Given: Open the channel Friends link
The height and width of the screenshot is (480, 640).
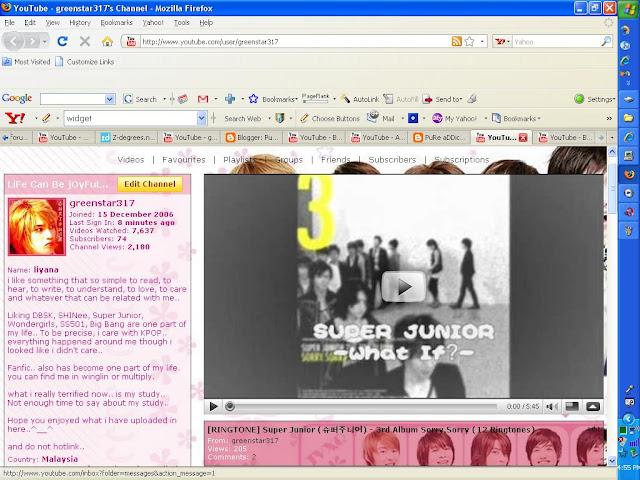Looking at the screenshot, I should click(336, 160).
